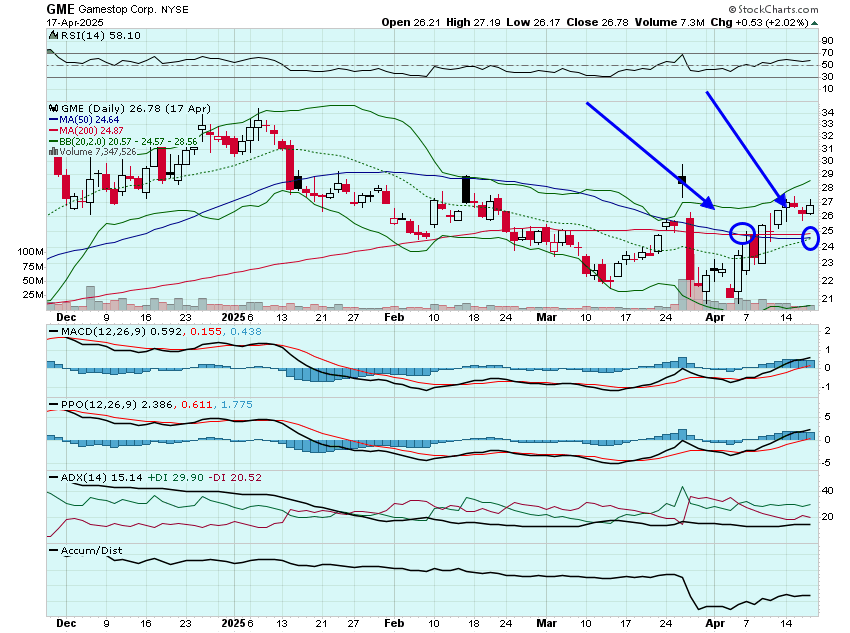
Task: Select the 17-Apr-2025 date label
Action: [75, 23]
